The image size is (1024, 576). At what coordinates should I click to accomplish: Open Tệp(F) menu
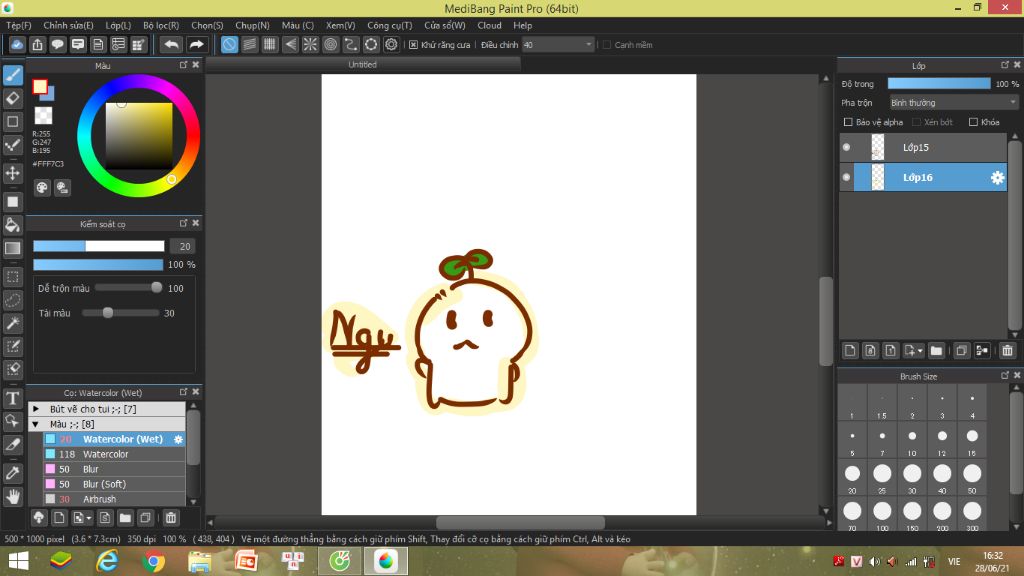click(x=18, y=25)
